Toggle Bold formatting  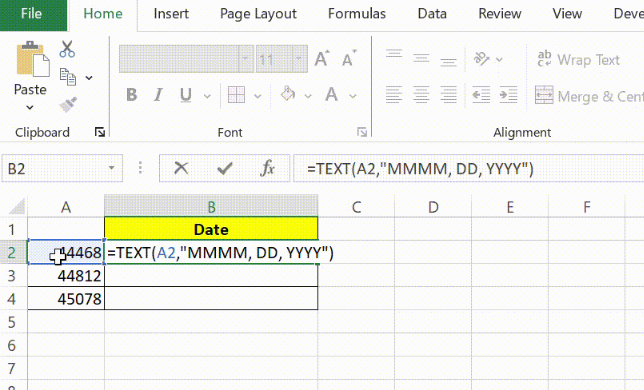click(131, 95)
